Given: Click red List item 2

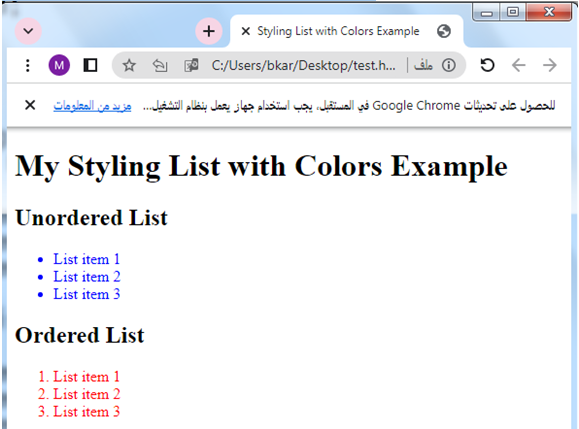Looking at the screenshot, I should [x=87, y=394].
